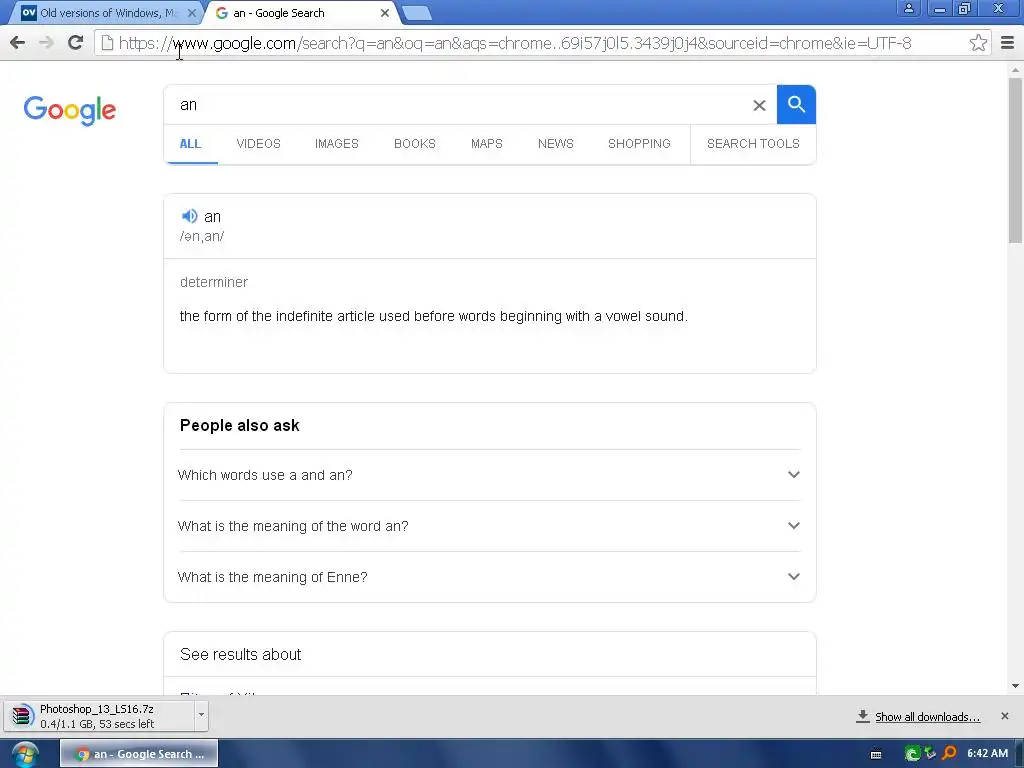Switch to the NEWS tab
1024x768 pixels.
pos(556,144)
